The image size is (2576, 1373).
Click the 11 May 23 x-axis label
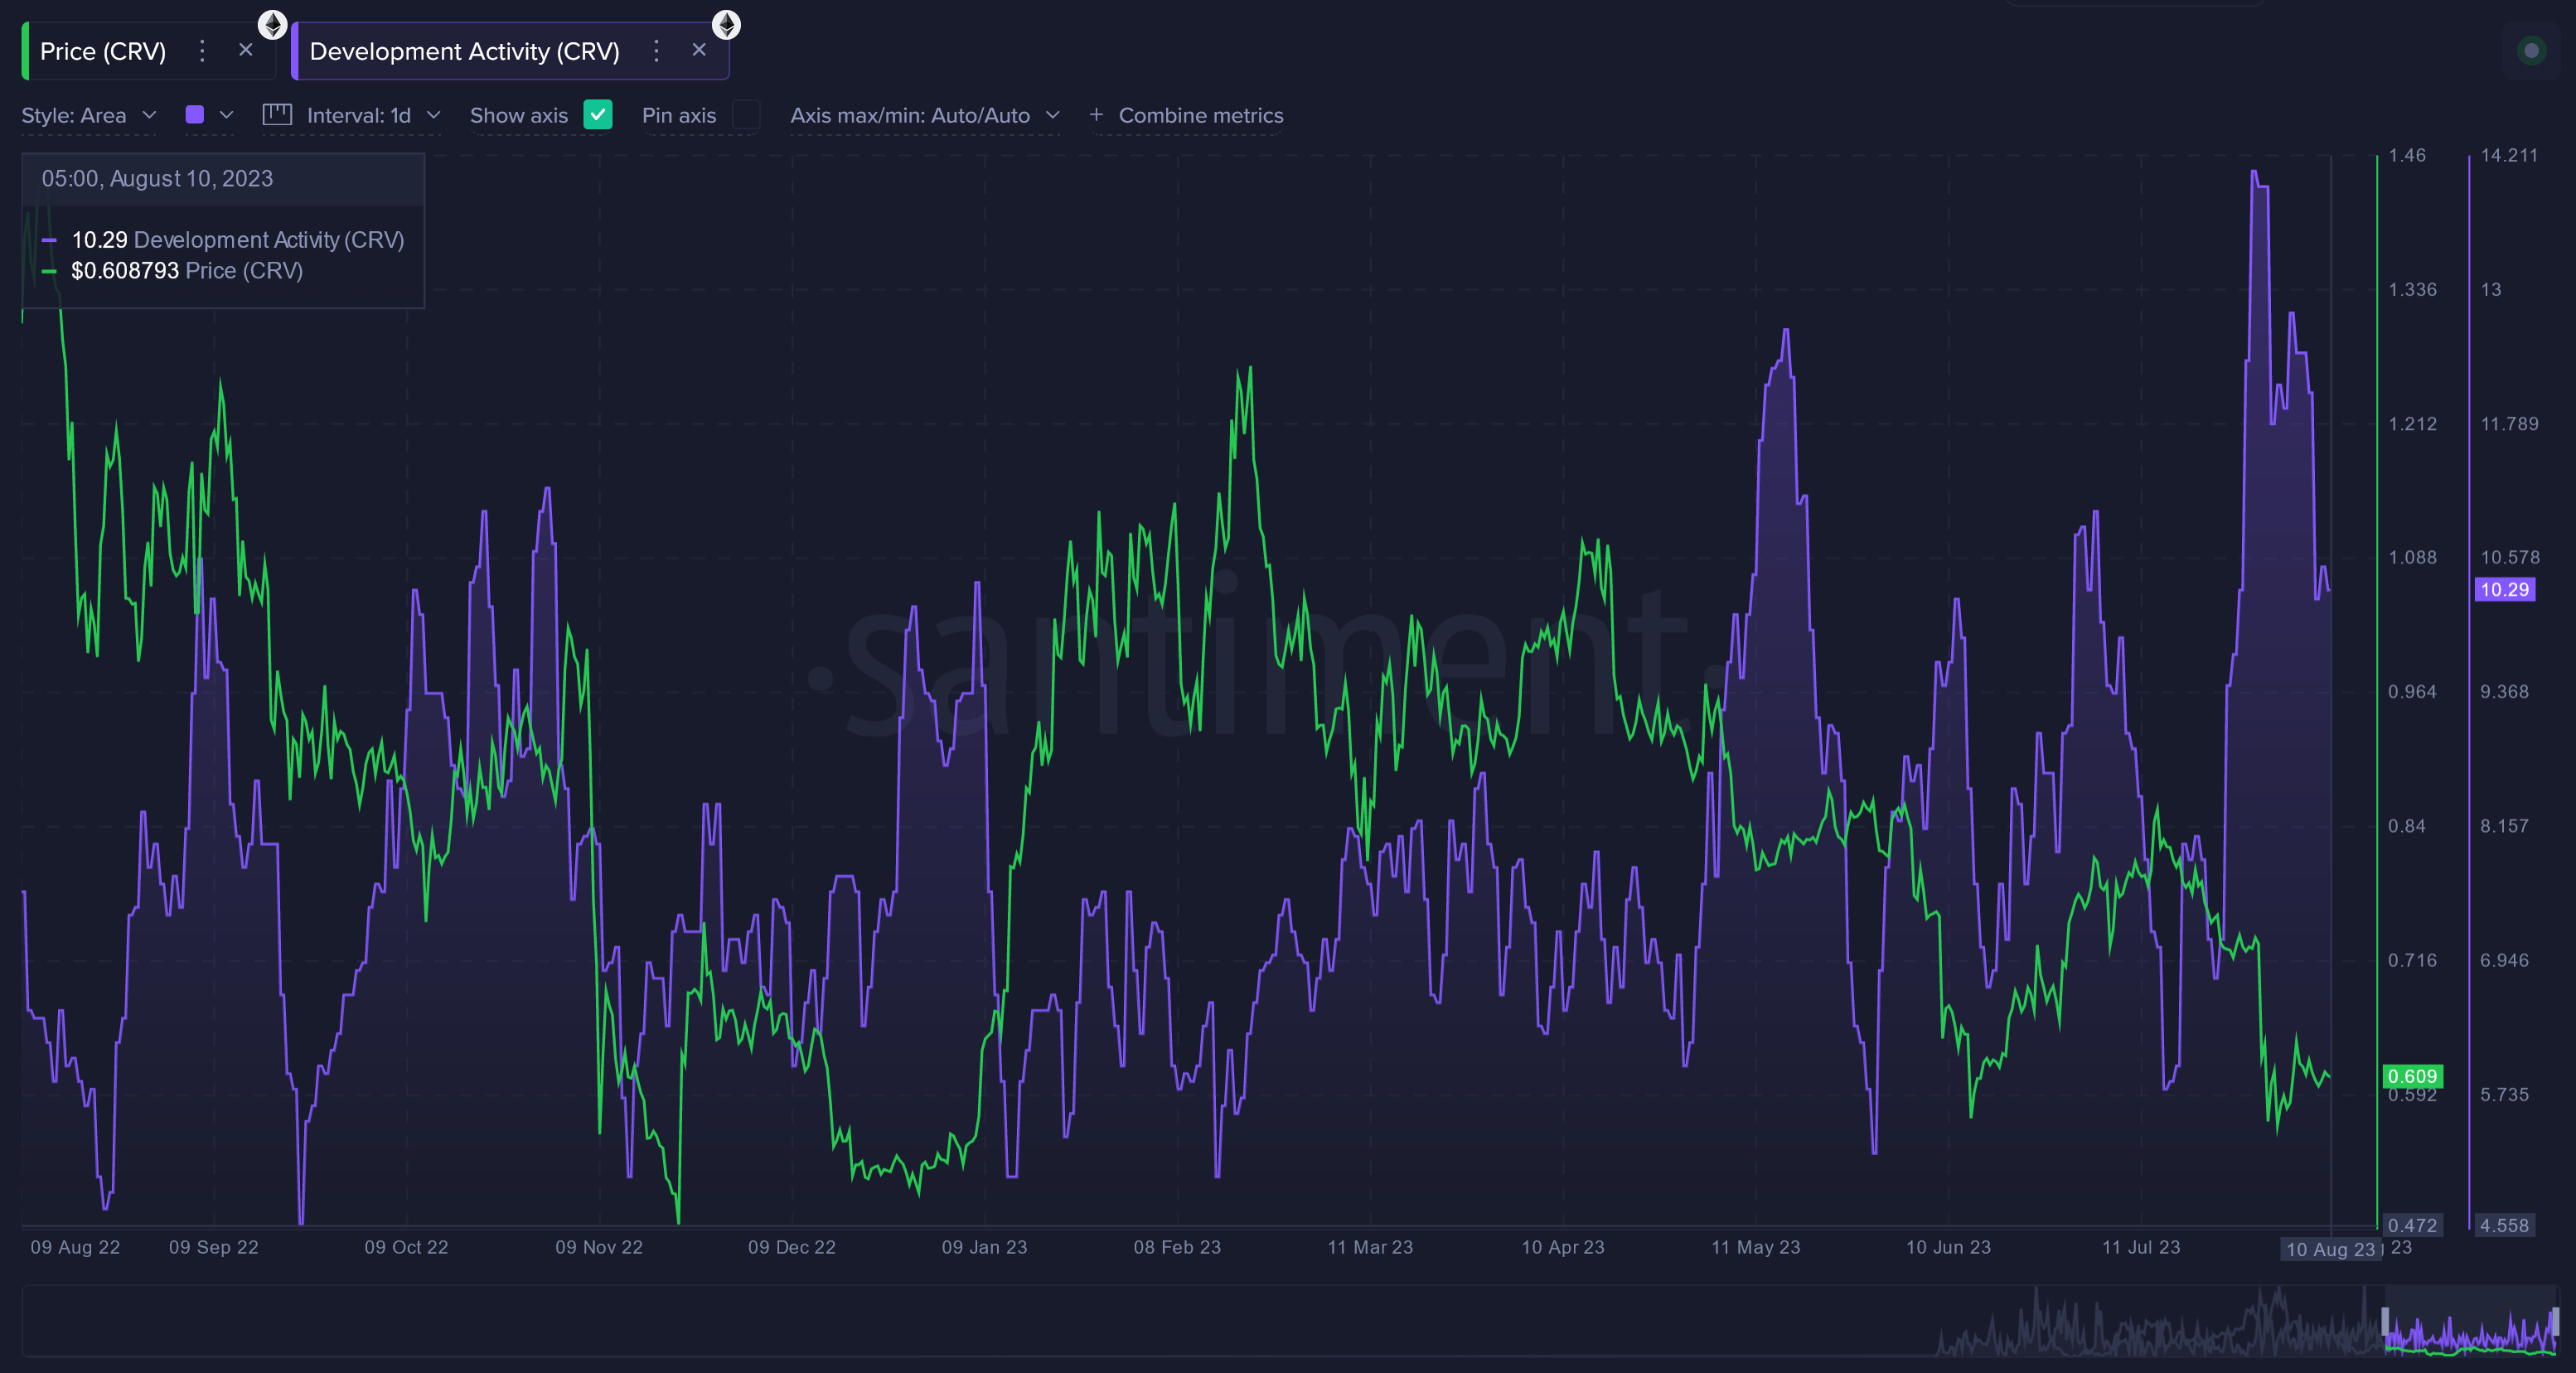click(1755, 1247)
